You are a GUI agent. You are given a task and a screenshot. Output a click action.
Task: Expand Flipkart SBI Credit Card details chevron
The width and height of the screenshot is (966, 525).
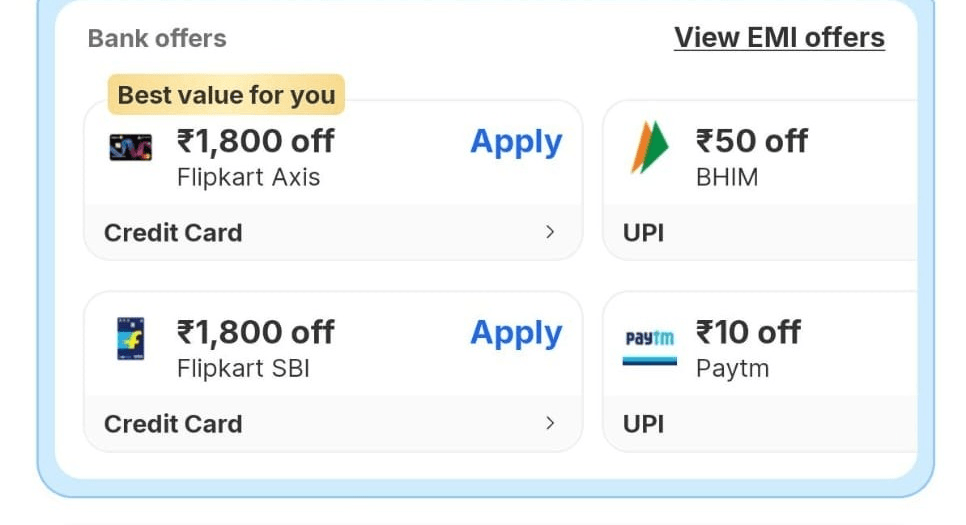point(549,423)
